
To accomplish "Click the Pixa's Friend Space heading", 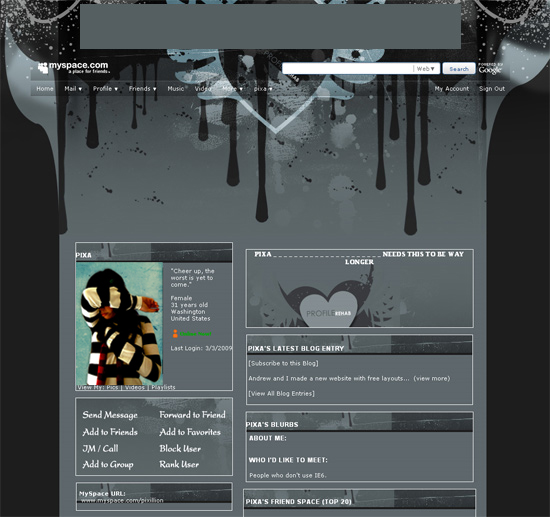I will (299, 502).
